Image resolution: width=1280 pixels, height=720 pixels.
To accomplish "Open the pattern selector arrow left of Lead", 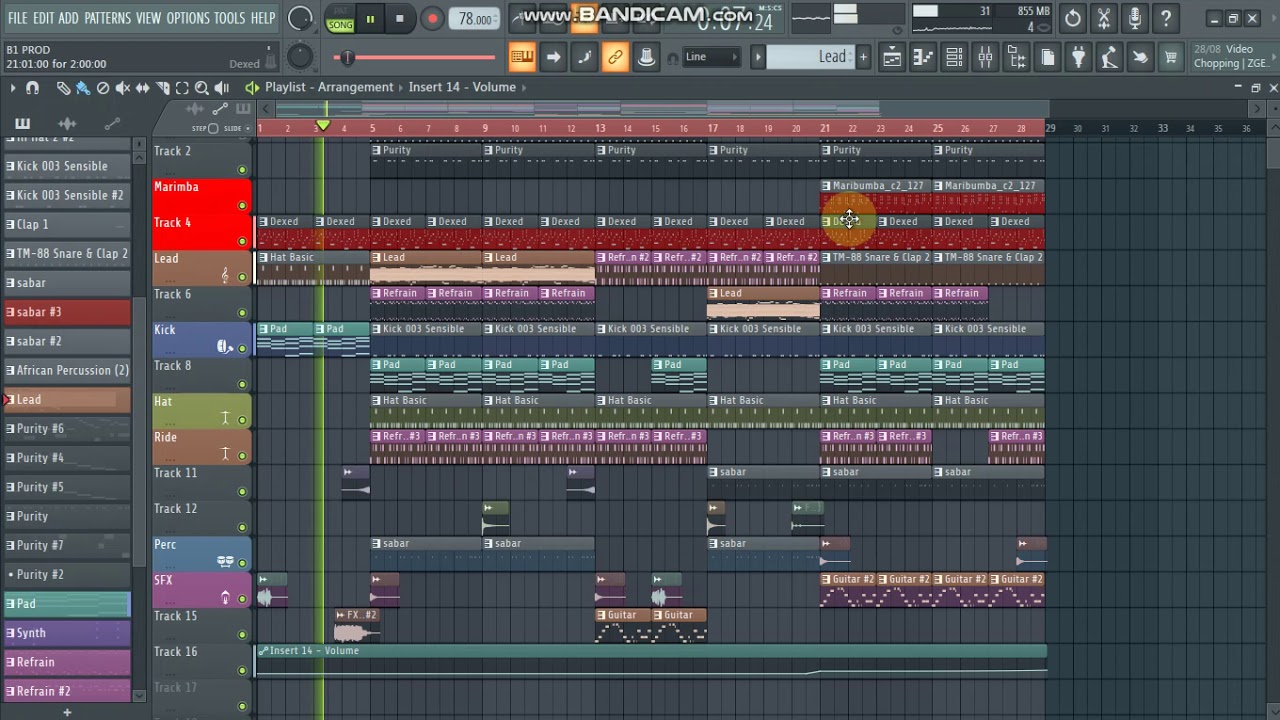I will click(758, 57).
